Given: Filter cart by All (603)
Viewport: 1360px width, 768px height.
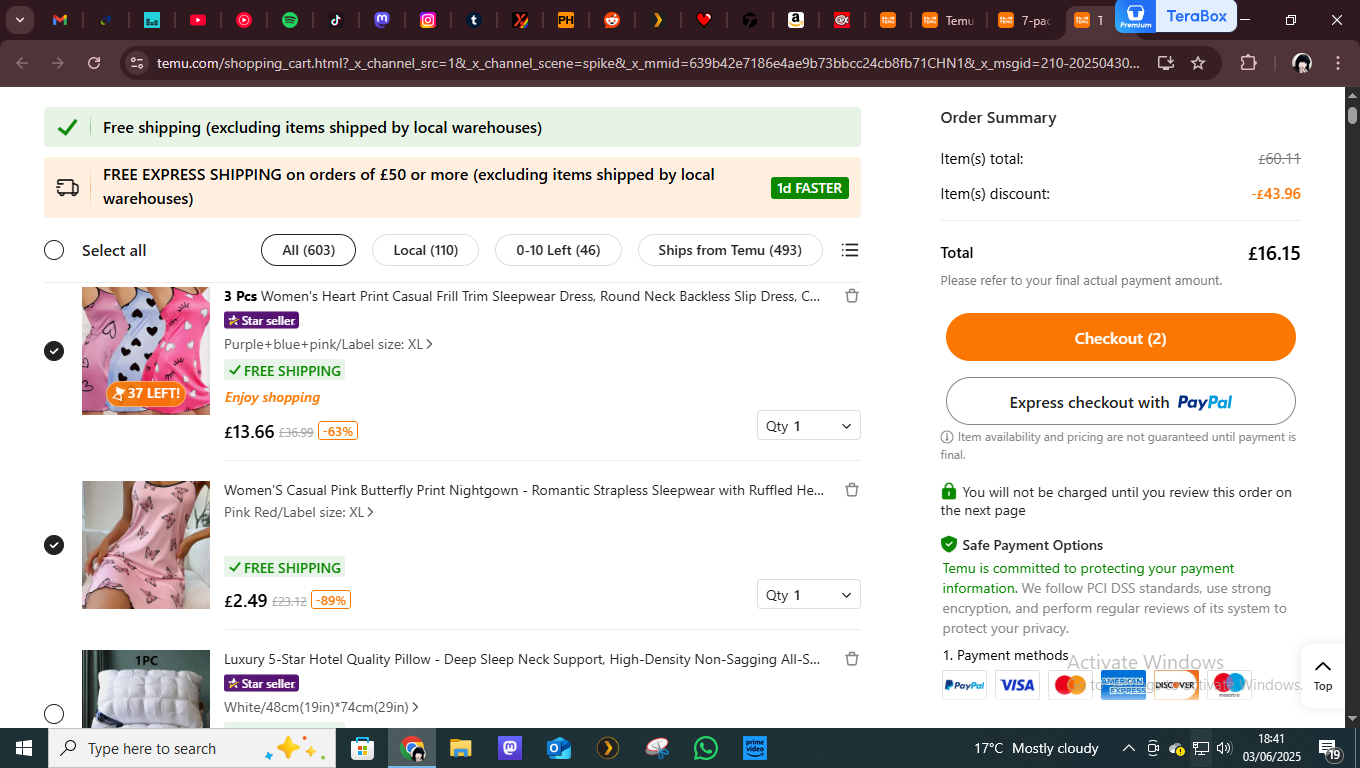Looking at the screenshot, I should (x=308, y=250).
